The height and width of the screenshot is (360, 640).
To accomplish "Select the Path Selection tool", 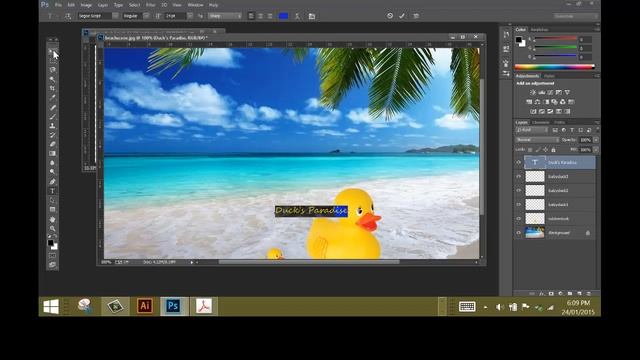I will (52, 200).
